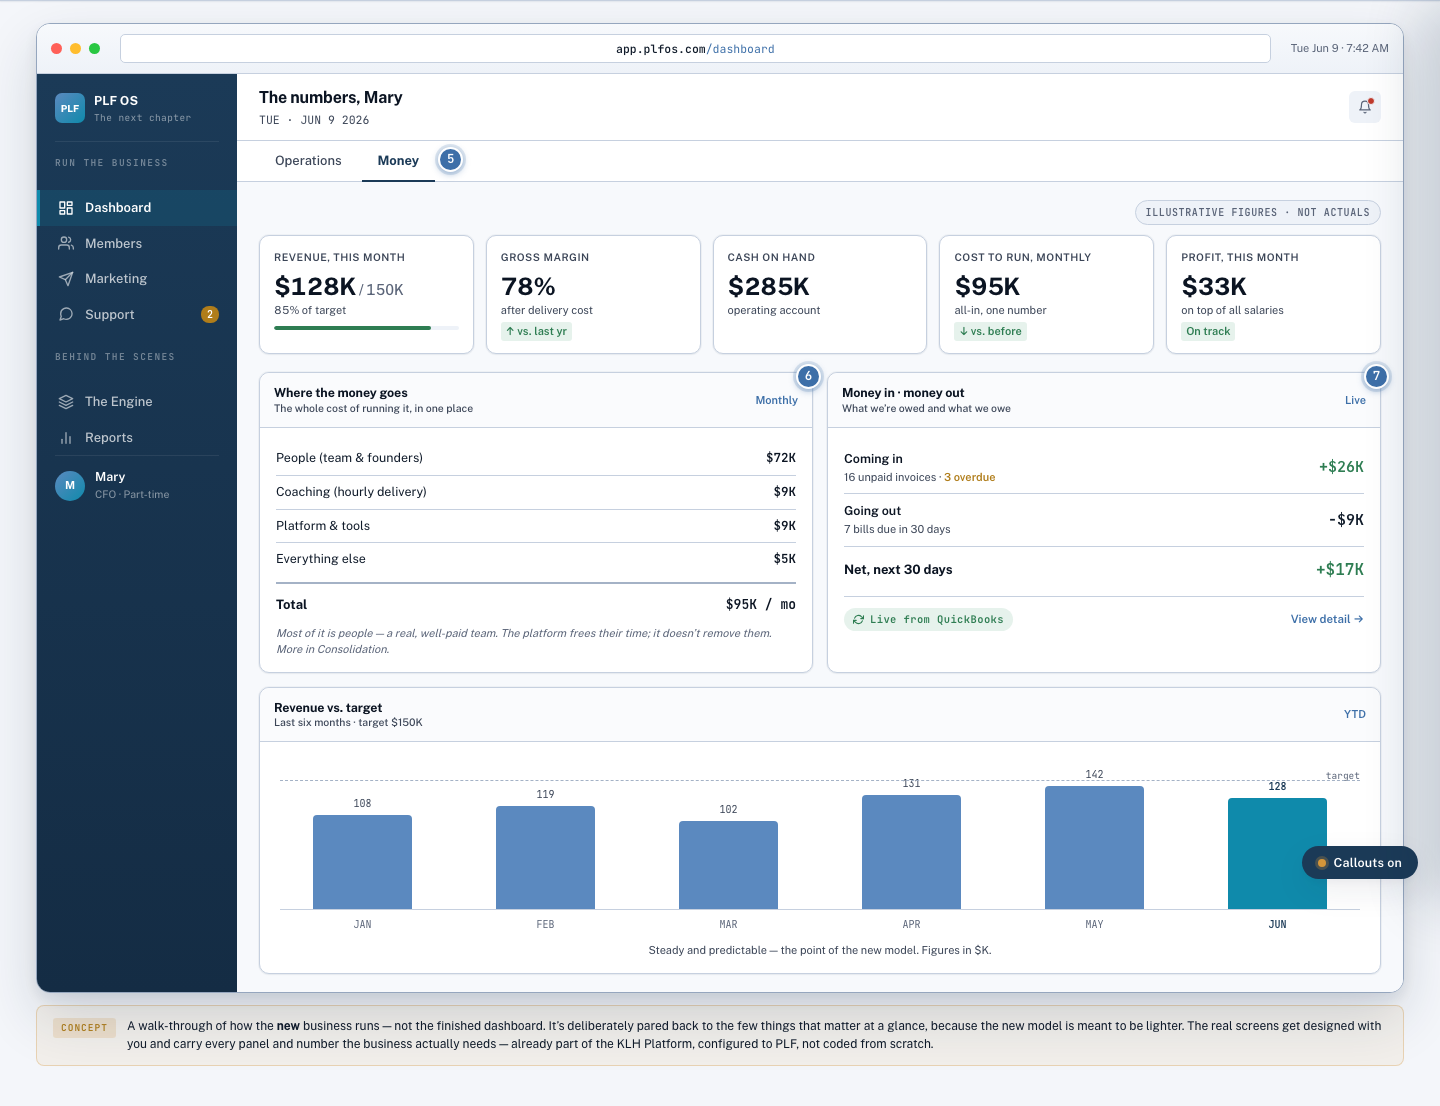Open the Support section
1440x1106 pixels.
(x=137, y=314)
